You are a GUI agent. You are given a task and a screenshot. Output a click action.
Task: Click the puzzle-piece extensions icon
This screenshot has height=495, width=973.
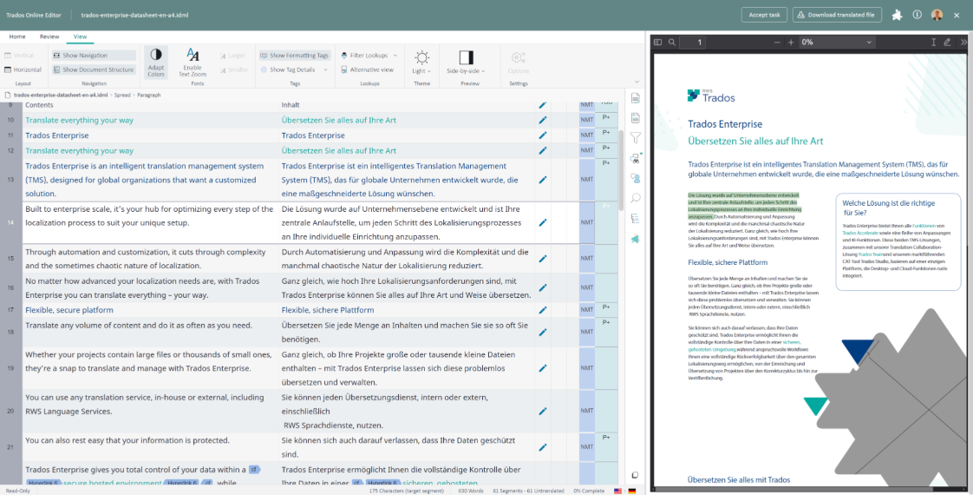(898, 15)
